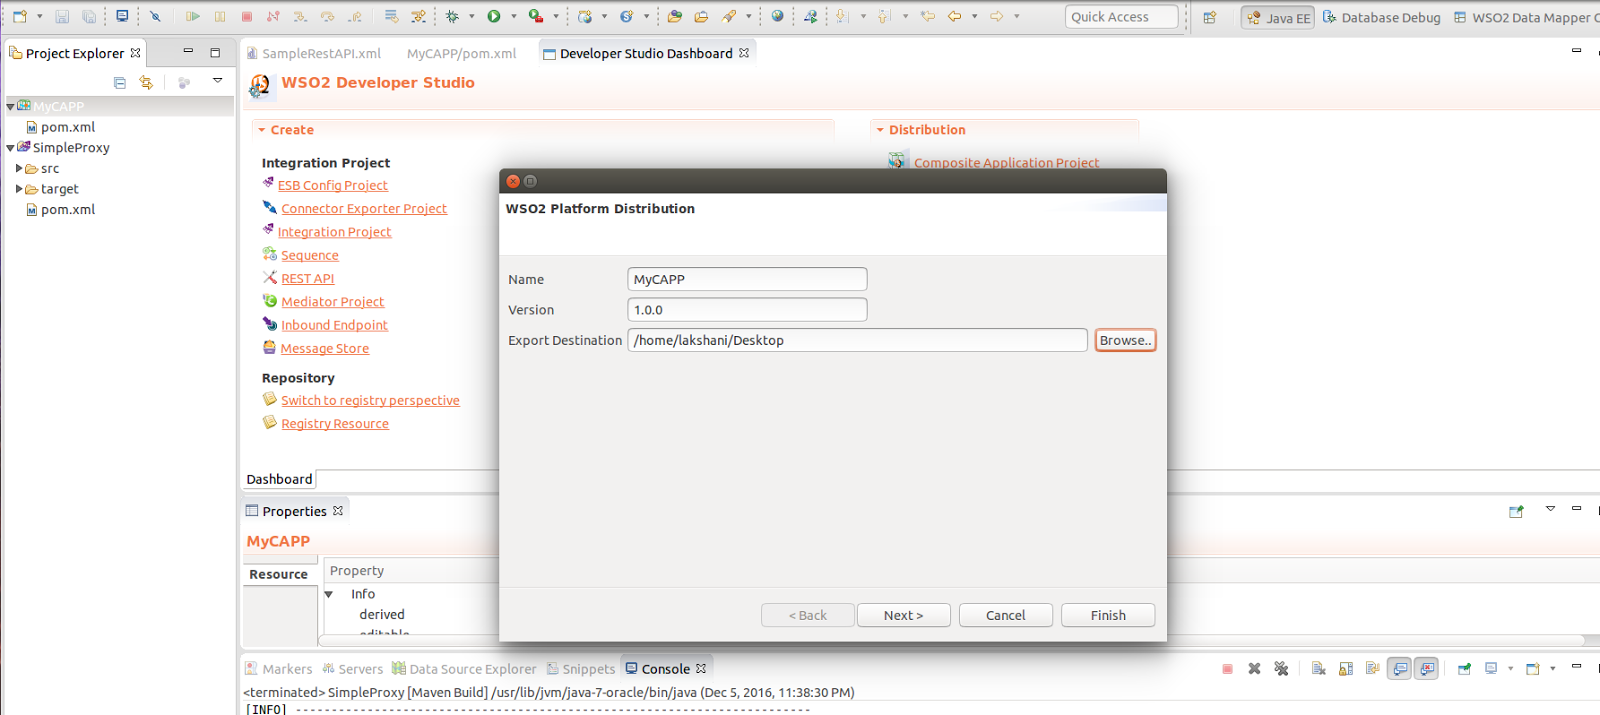The width and height of the screenshot is (1600, 715).
Task: Open the New wizard dropdown arrow
Action: pyautogui.click(x=40, y=16)
